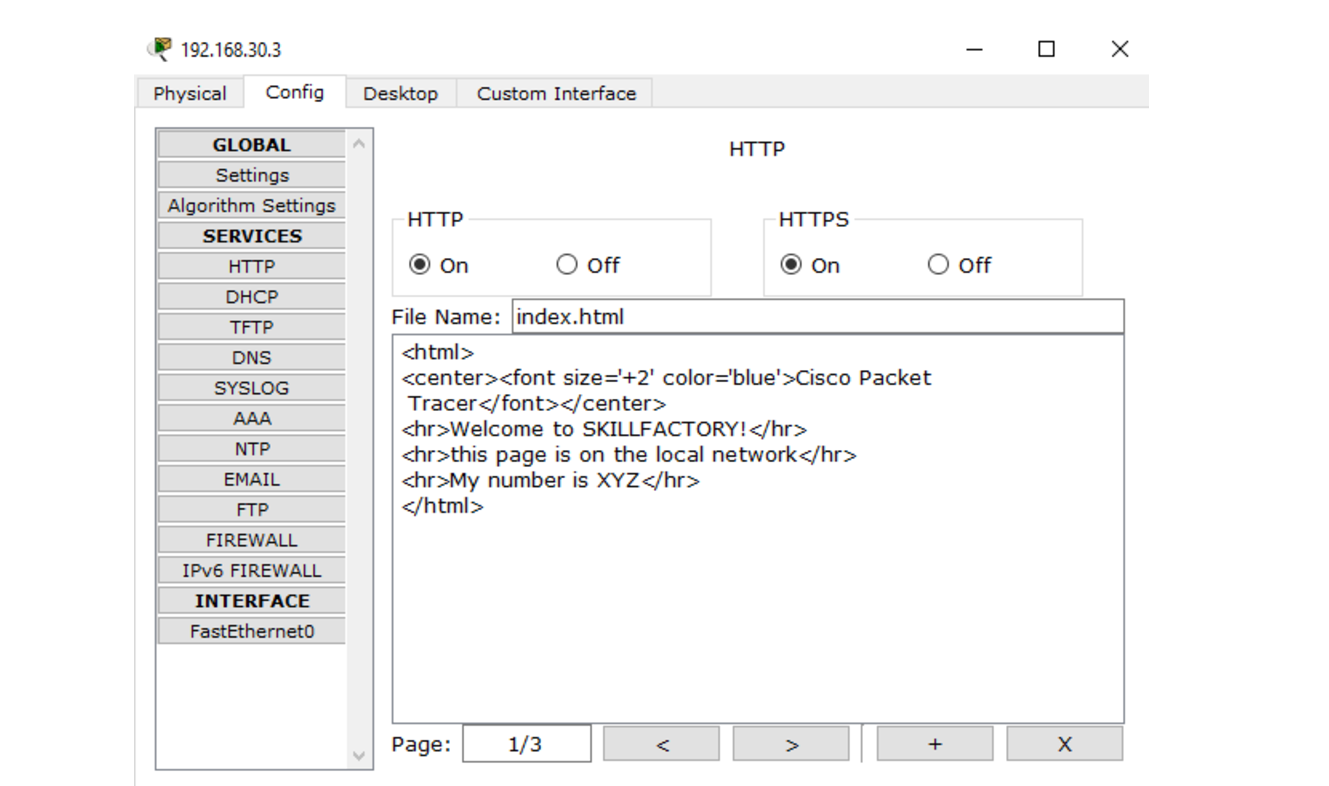
Task: Click the File Name input field
Action: coord(817,317)
